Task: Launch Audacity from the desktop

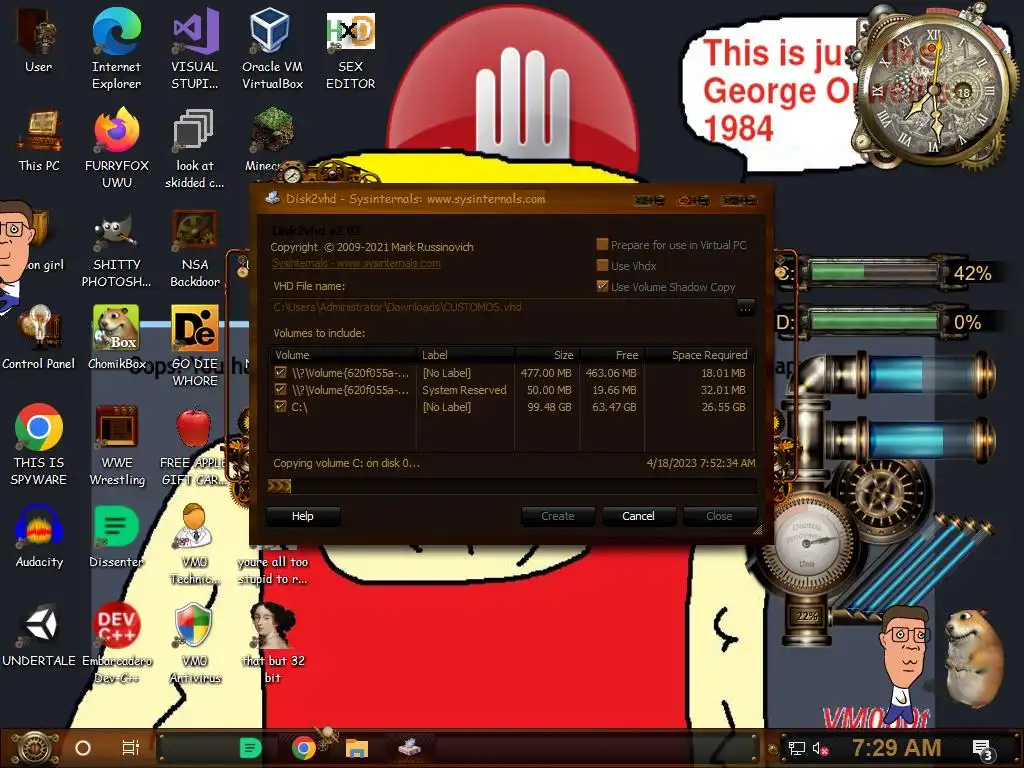Action: point(39,537)
